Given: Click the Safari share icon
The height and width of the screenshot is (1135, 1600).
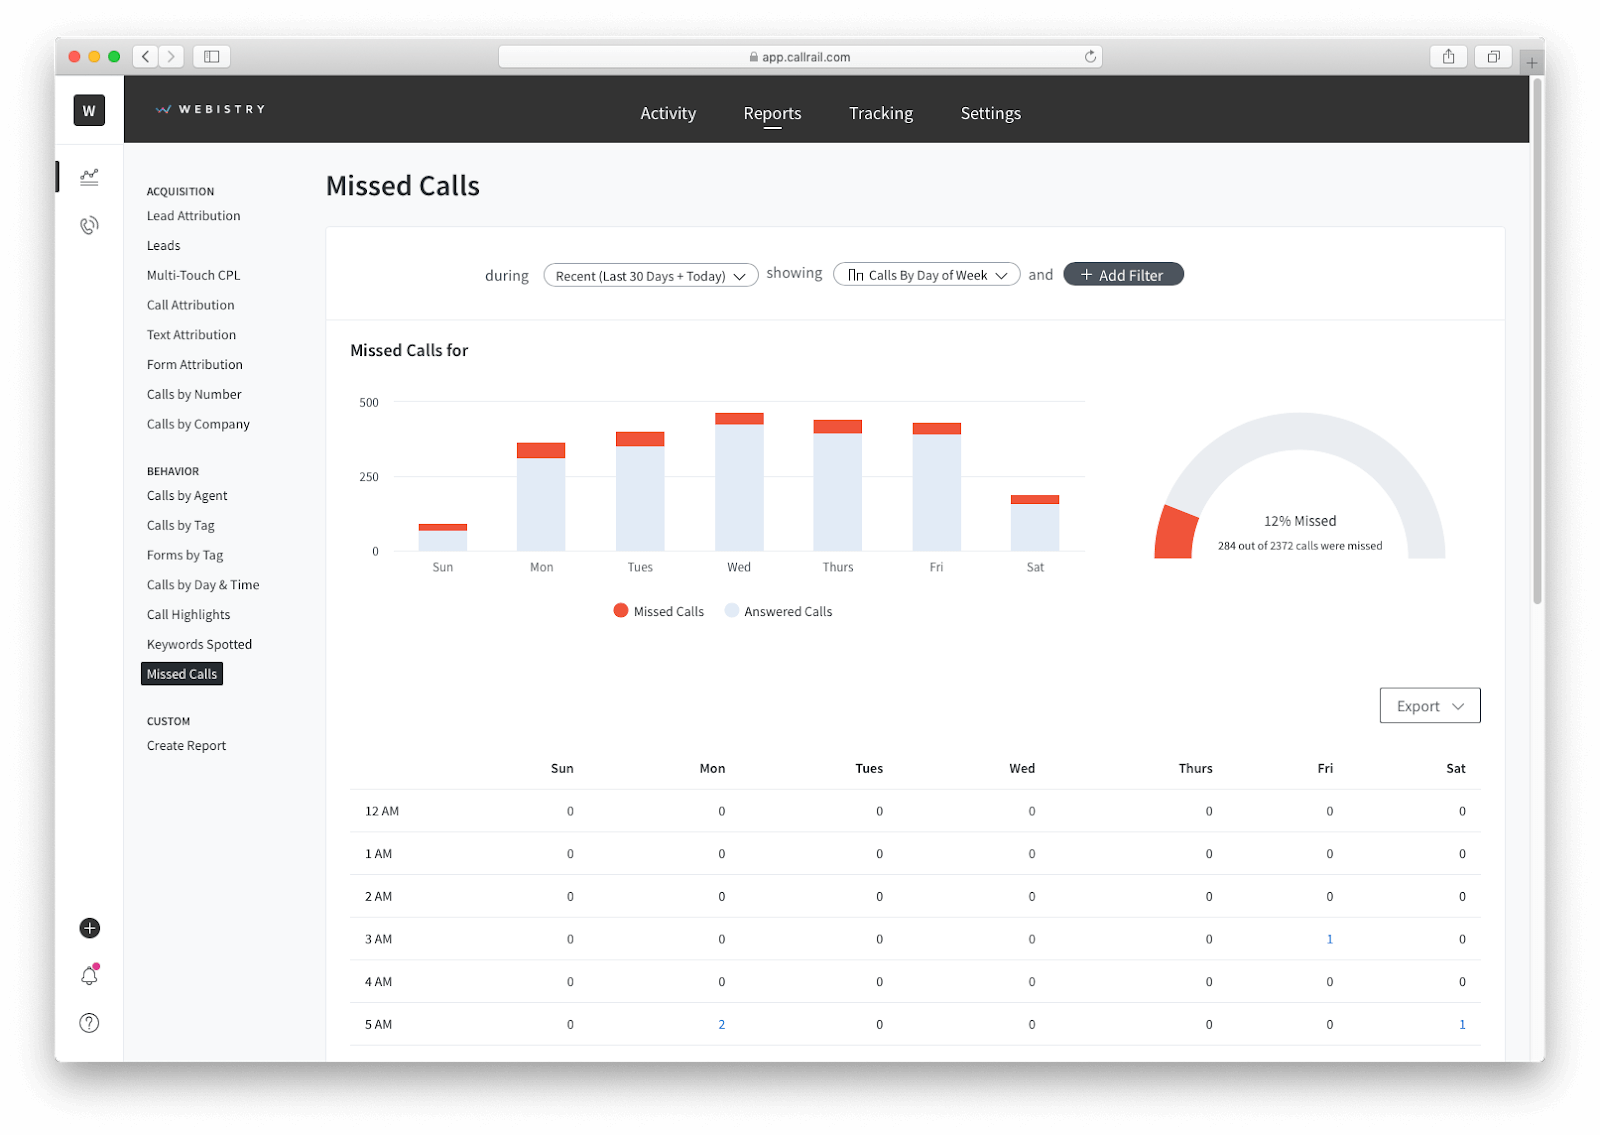Looking at the screenshot, I should 1448,57.
